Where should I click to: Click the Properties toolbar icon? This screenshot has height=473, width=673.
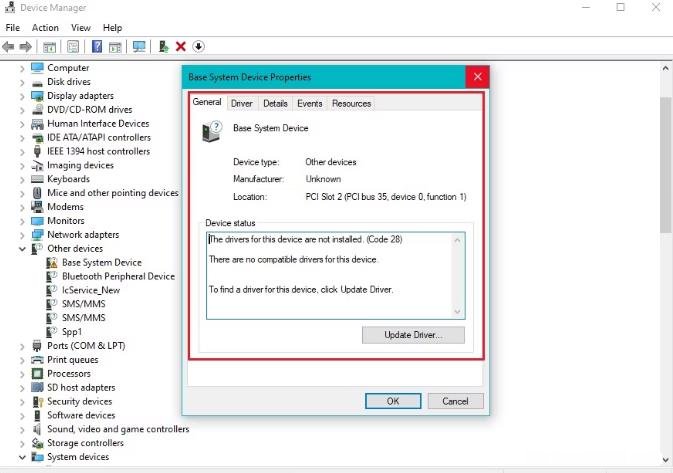click(x=73, y=46)
